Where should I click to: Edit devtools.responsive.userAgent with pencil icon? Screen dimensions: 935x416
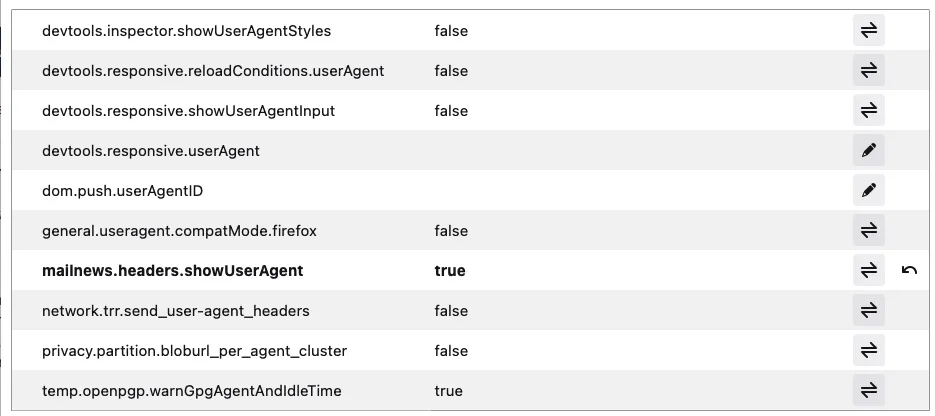pos(869,150)
